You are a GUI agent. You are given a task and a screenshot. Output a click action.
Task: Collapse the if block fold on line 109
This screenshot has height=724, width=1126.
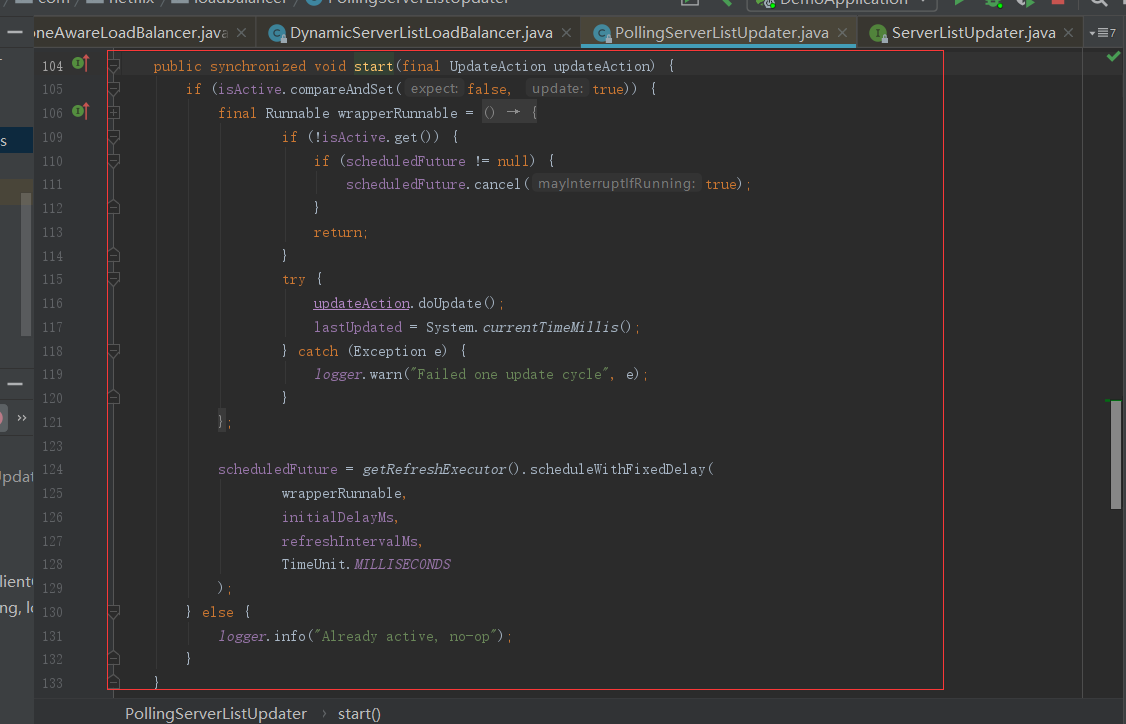click(x=113, y=136)
